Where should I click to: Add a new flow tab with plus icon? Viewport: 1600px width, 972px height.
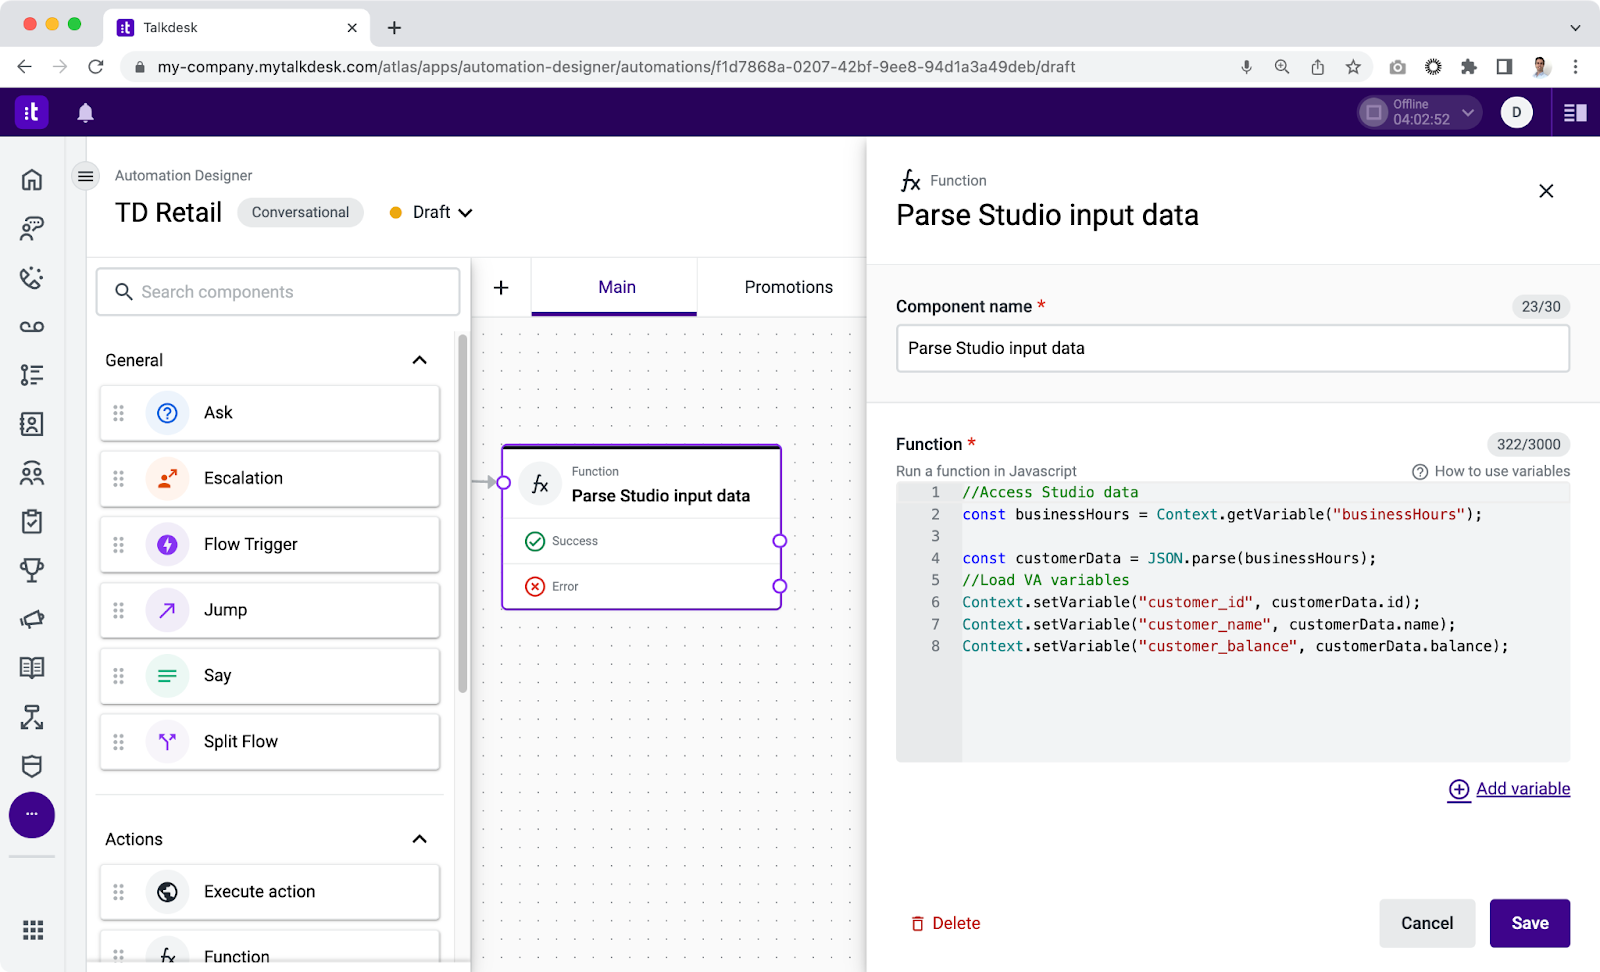coord(501,288)
